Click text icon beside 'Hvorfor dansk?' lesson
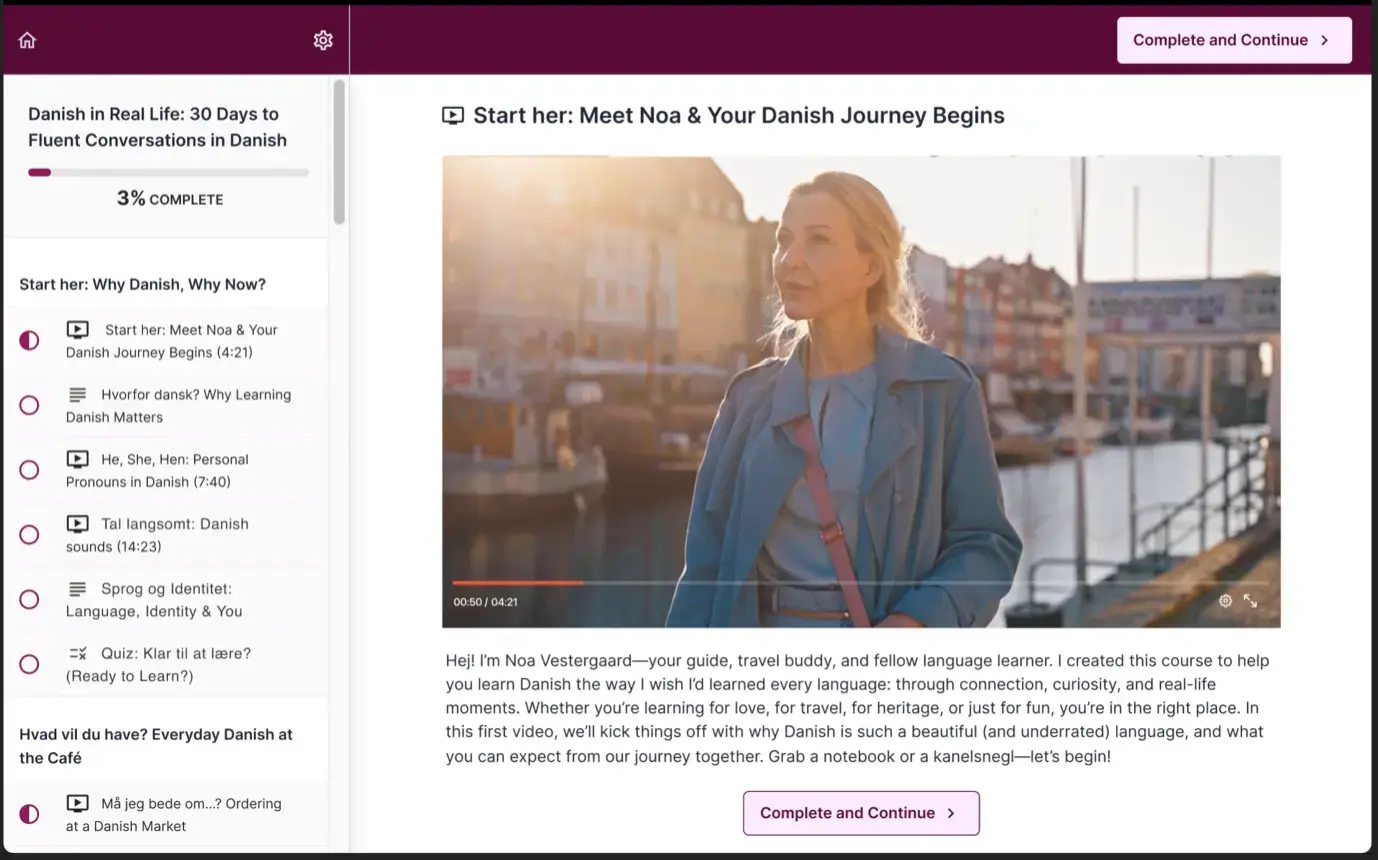This screenshot has height=860, width=1378. (x=77, y=394)
